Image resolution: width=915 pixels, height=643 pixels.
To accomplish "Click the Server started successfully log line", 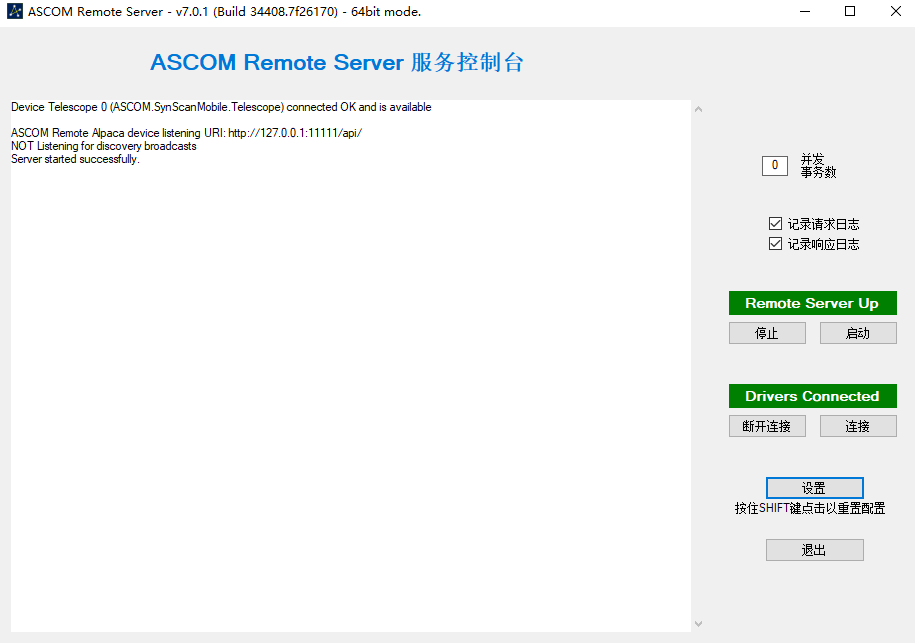I will pyautogui.click(x=75, y=159).
